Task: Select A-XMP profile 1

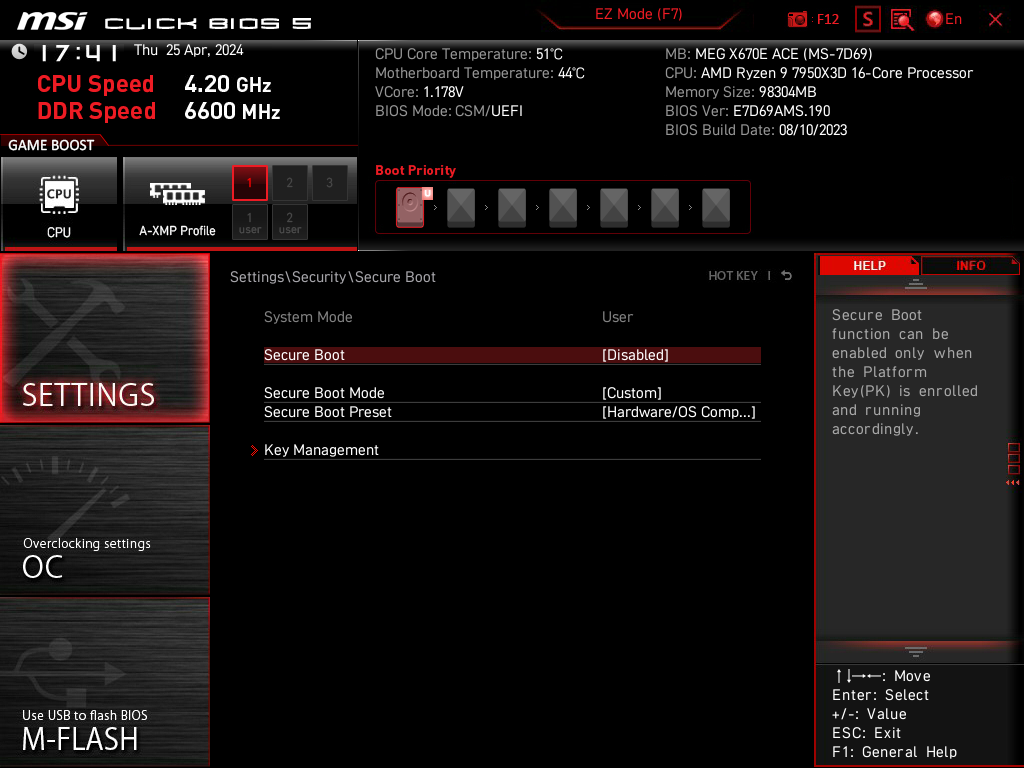Action: 249,182
